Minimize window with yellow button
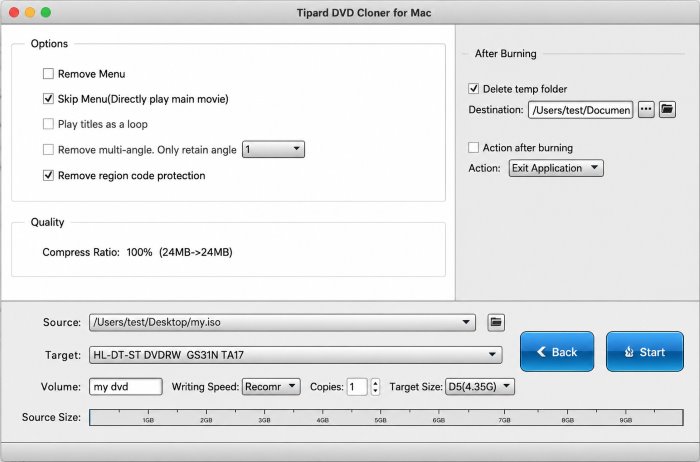This screenshot has height=462, width=700. [x=30, y=12]
